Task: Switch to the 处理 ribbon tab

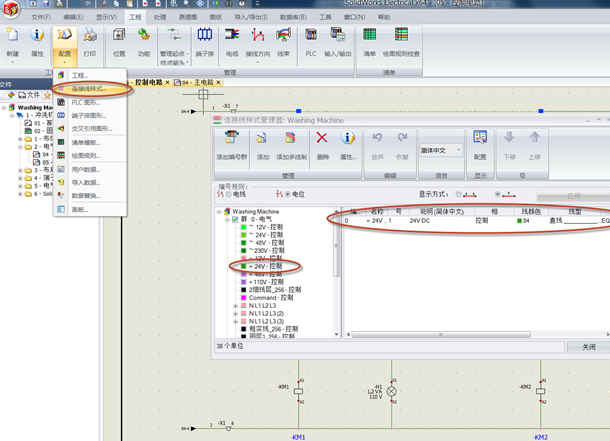Action: 160,17
